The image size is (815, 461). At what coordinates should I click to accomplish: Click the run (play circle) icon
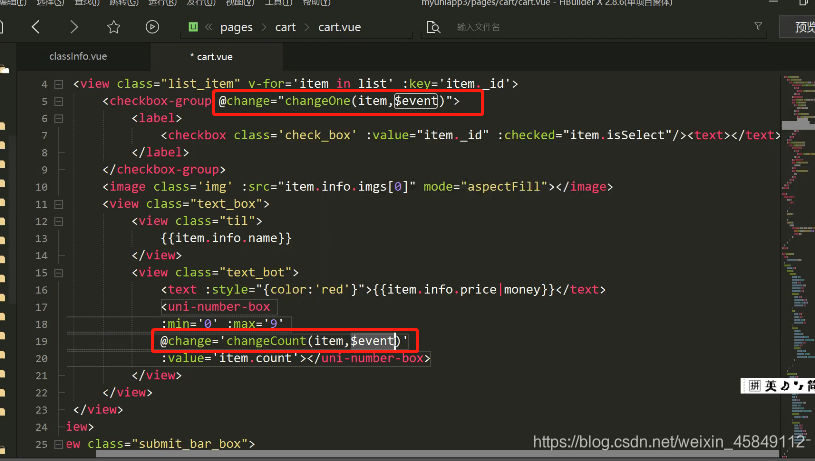[x=152, y=27]
